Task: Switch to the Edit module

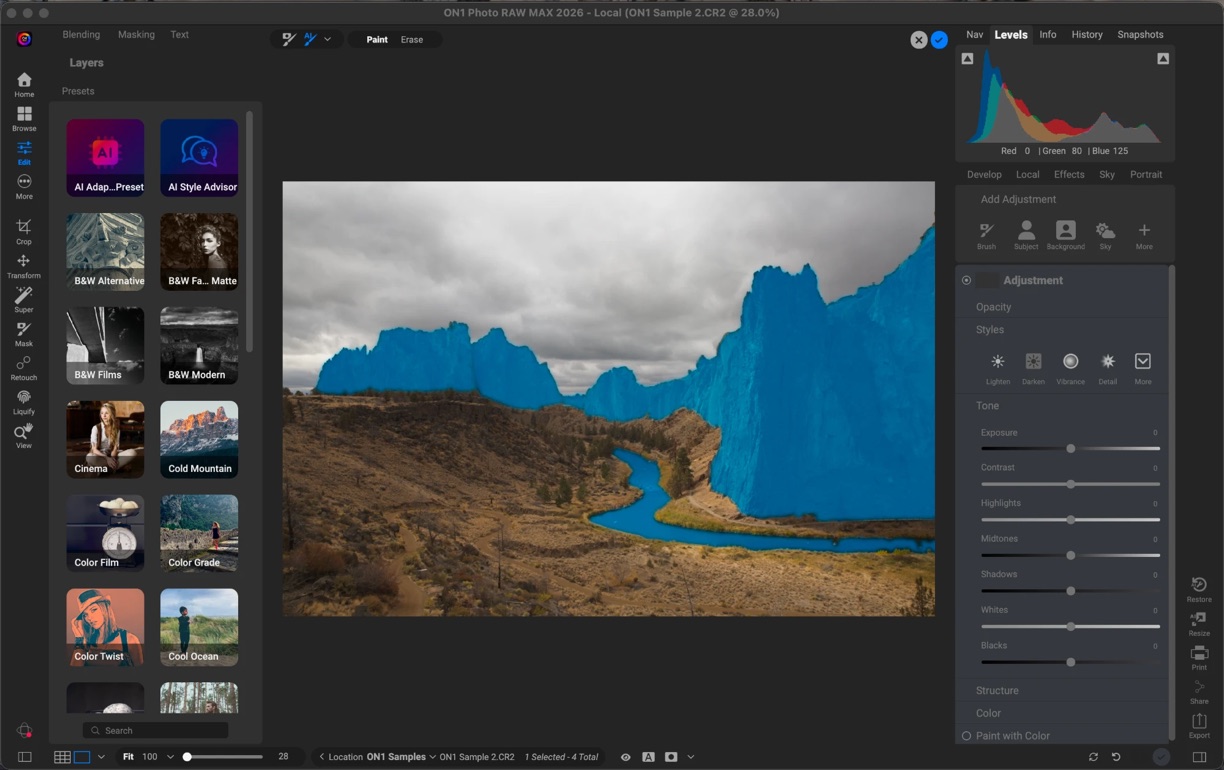Action: click(24, 152)
